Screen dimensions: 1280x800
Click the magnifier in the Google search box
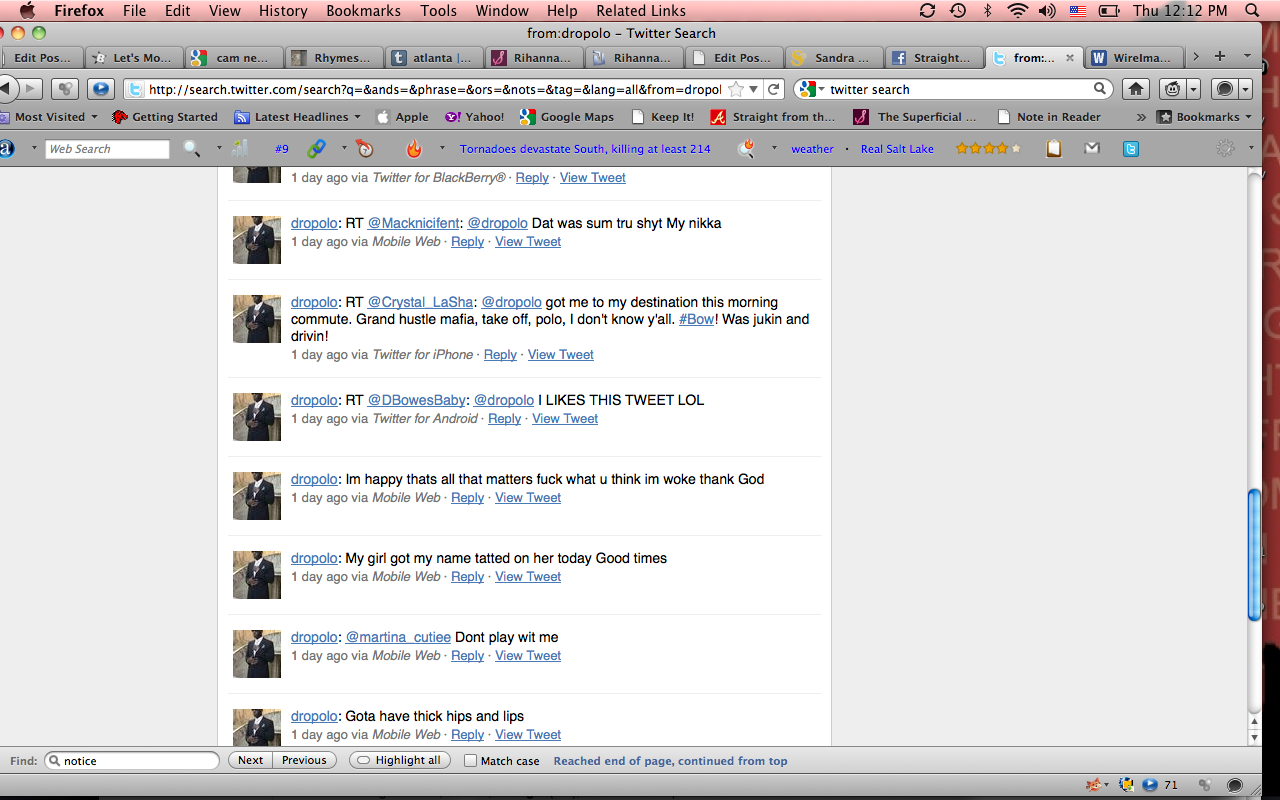(x=1100, y=89)
